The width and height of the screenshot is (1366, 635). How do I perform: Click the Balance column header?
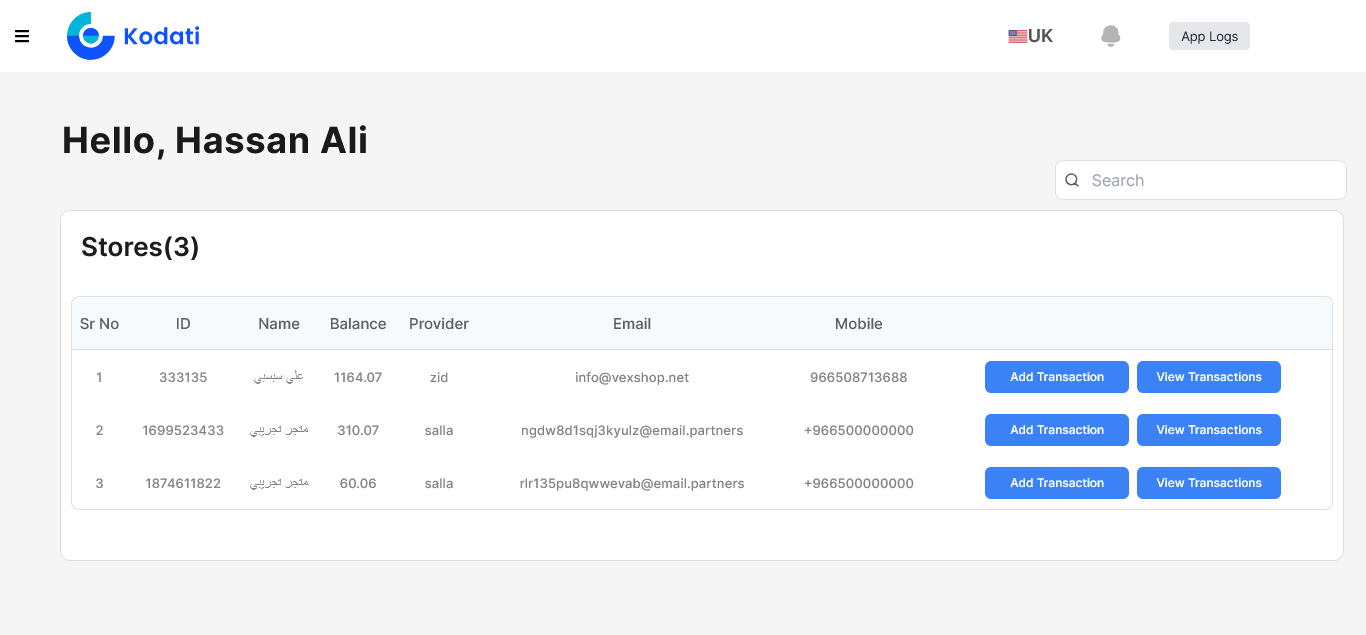coord(358,324)
